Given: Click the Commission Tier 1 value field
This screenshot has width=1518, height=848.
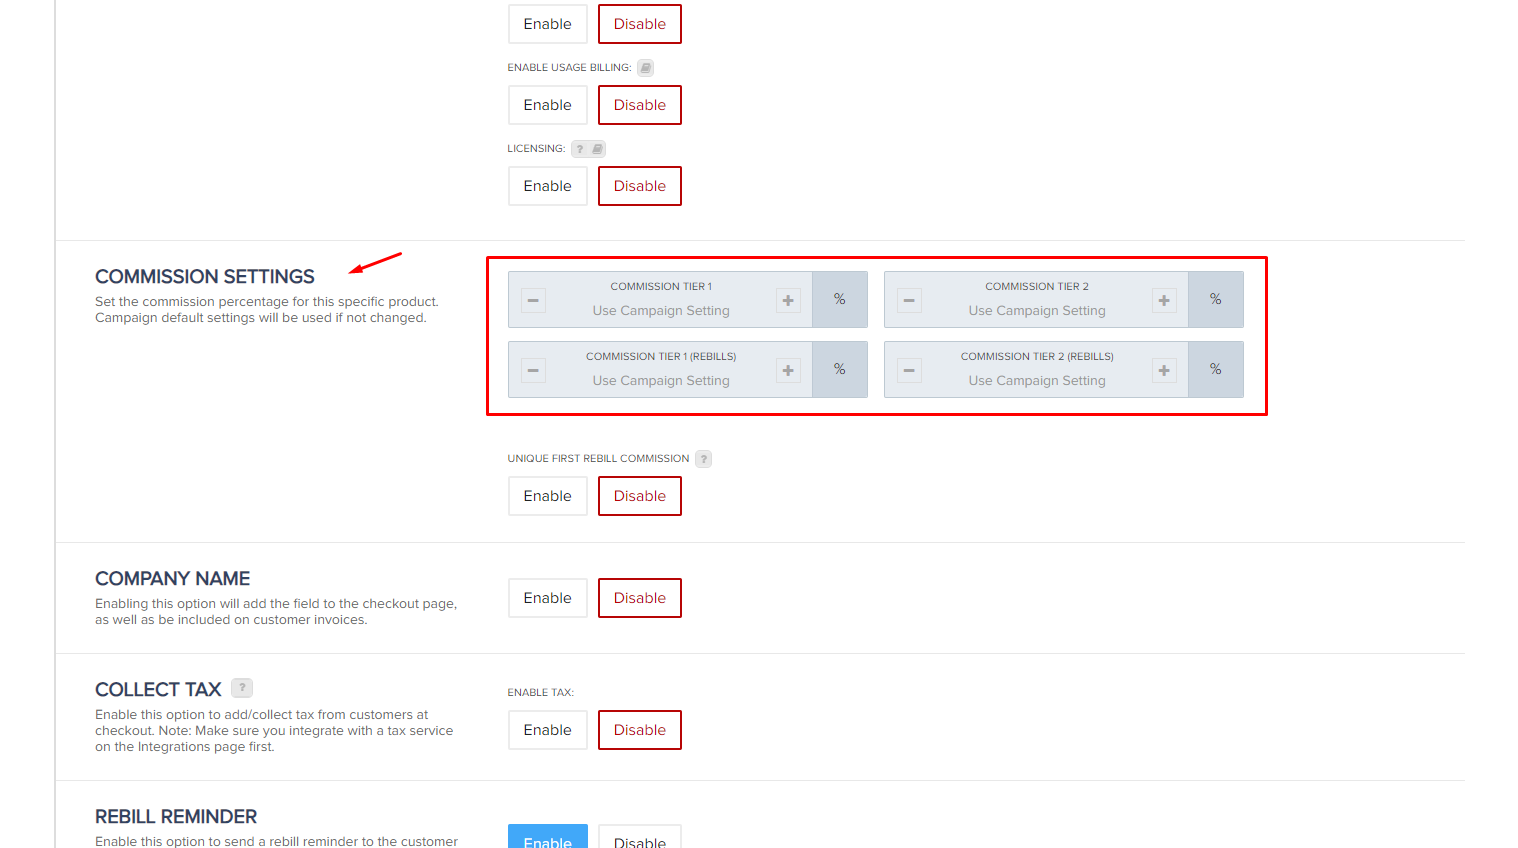Looking at the screenshot, I should 660,311.
